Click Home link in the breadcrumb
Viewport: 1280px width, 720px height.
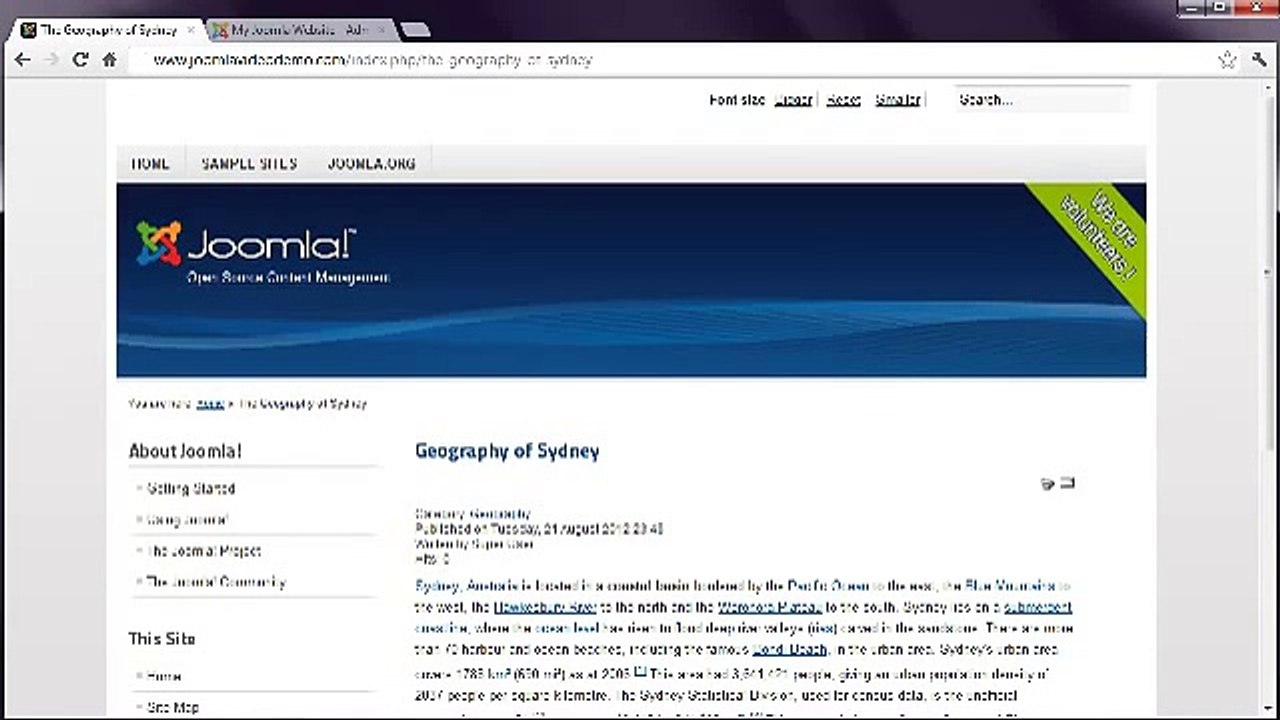click(x=210, y=404)
